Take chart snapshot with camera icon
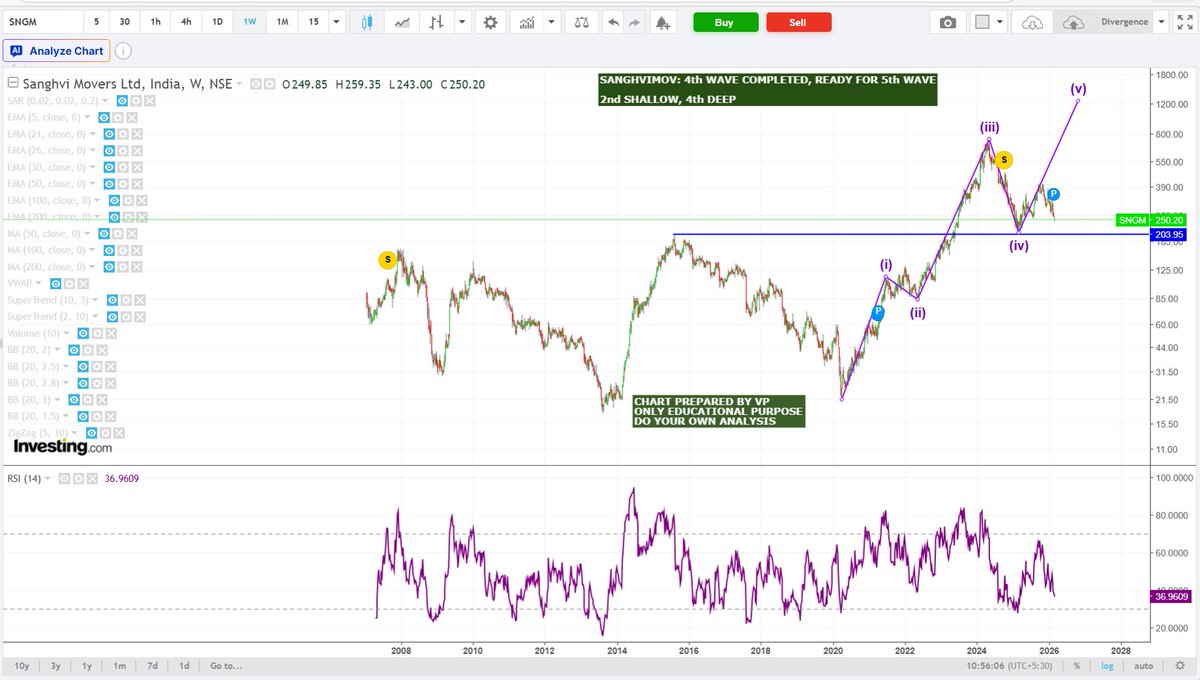 pyautogui.click(x=947, y=22)
